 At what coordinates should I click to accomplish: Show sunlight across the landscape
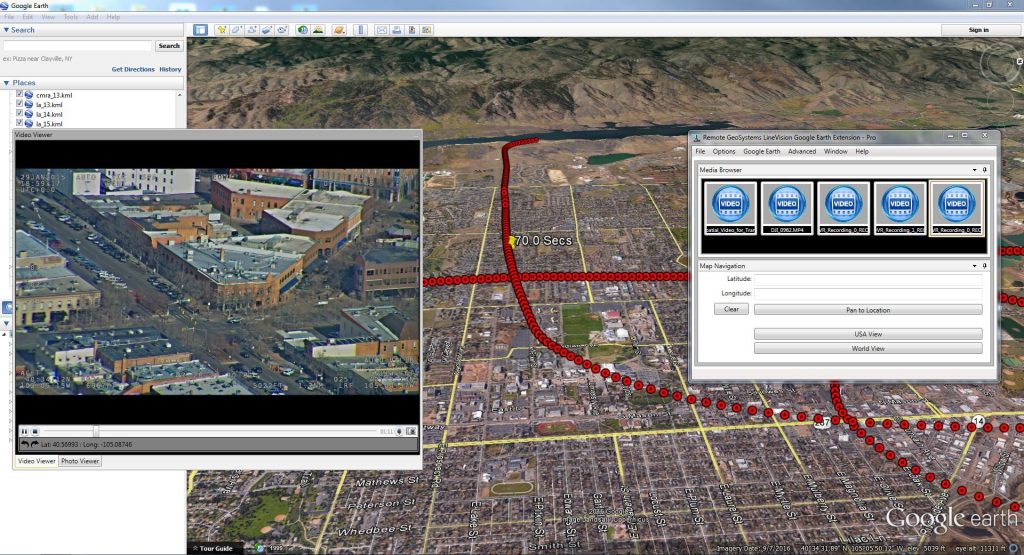point(318,30)
